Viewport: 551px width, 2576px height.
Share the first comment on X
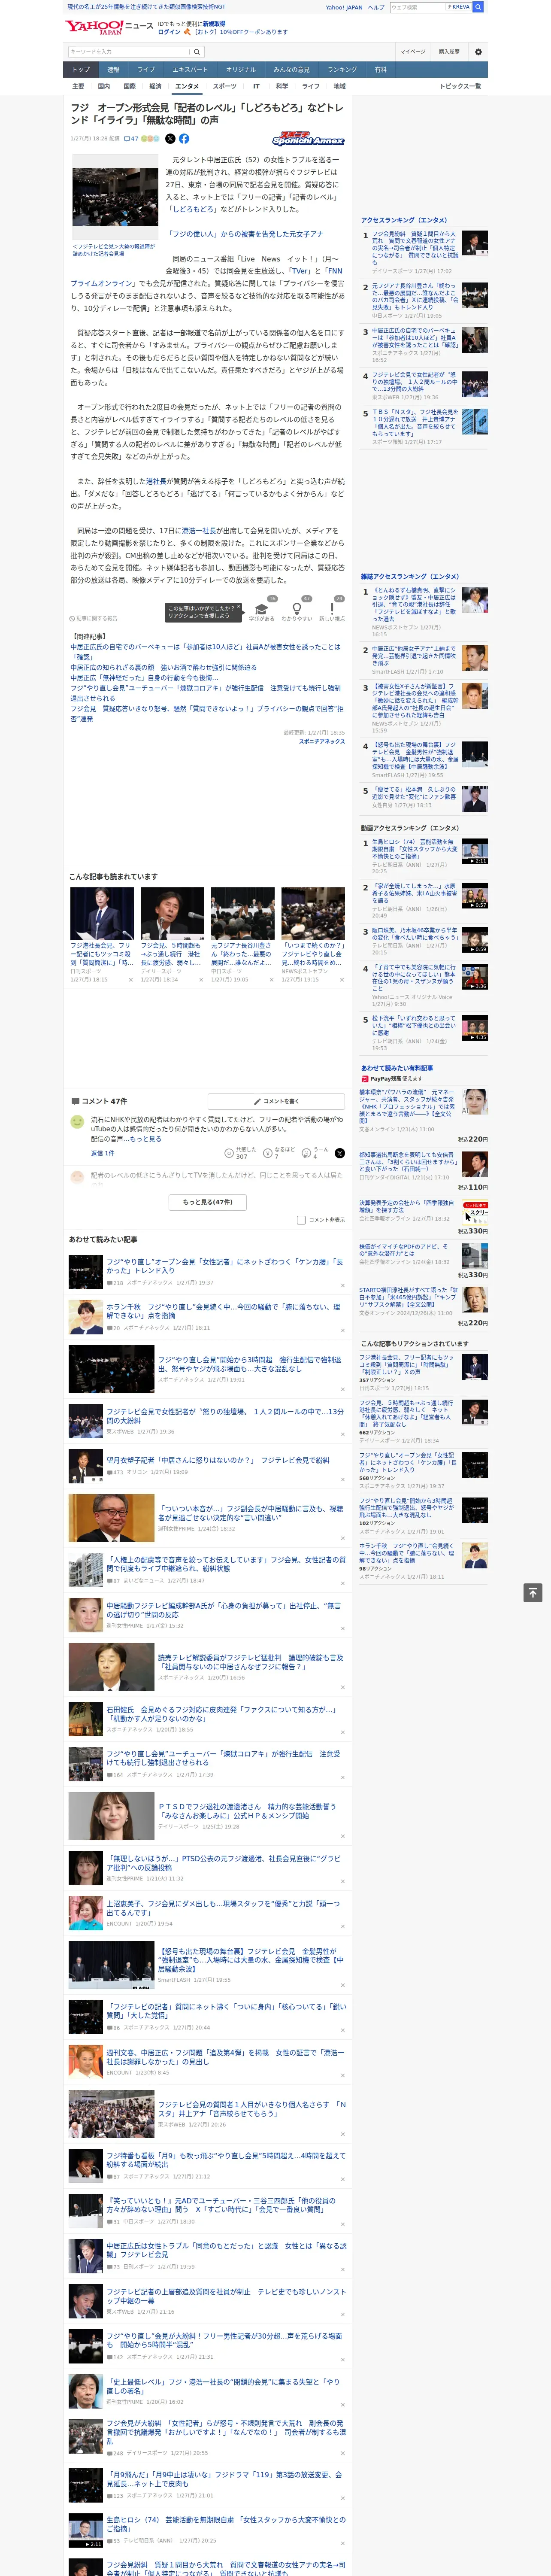pos(340,1153)
